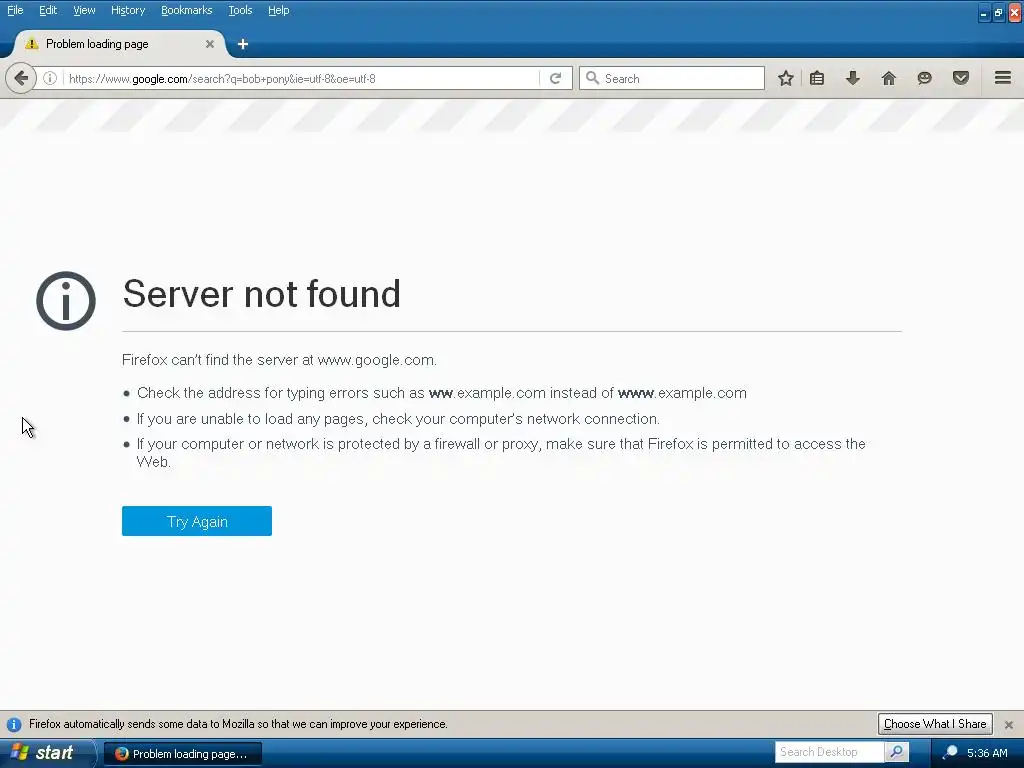The width and height of the screenshot is (1024, 768).
Task: Click the warning triangle icon on tab
Action: click(31, 44)
